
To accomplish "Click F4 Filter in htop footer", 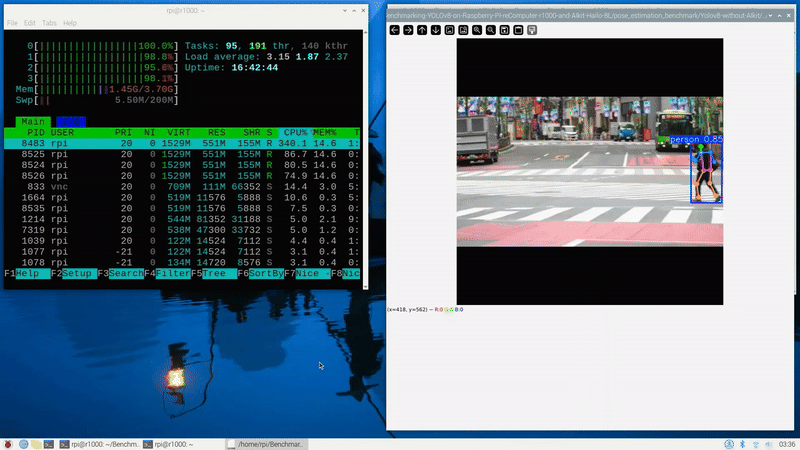I will pos(167,273).
